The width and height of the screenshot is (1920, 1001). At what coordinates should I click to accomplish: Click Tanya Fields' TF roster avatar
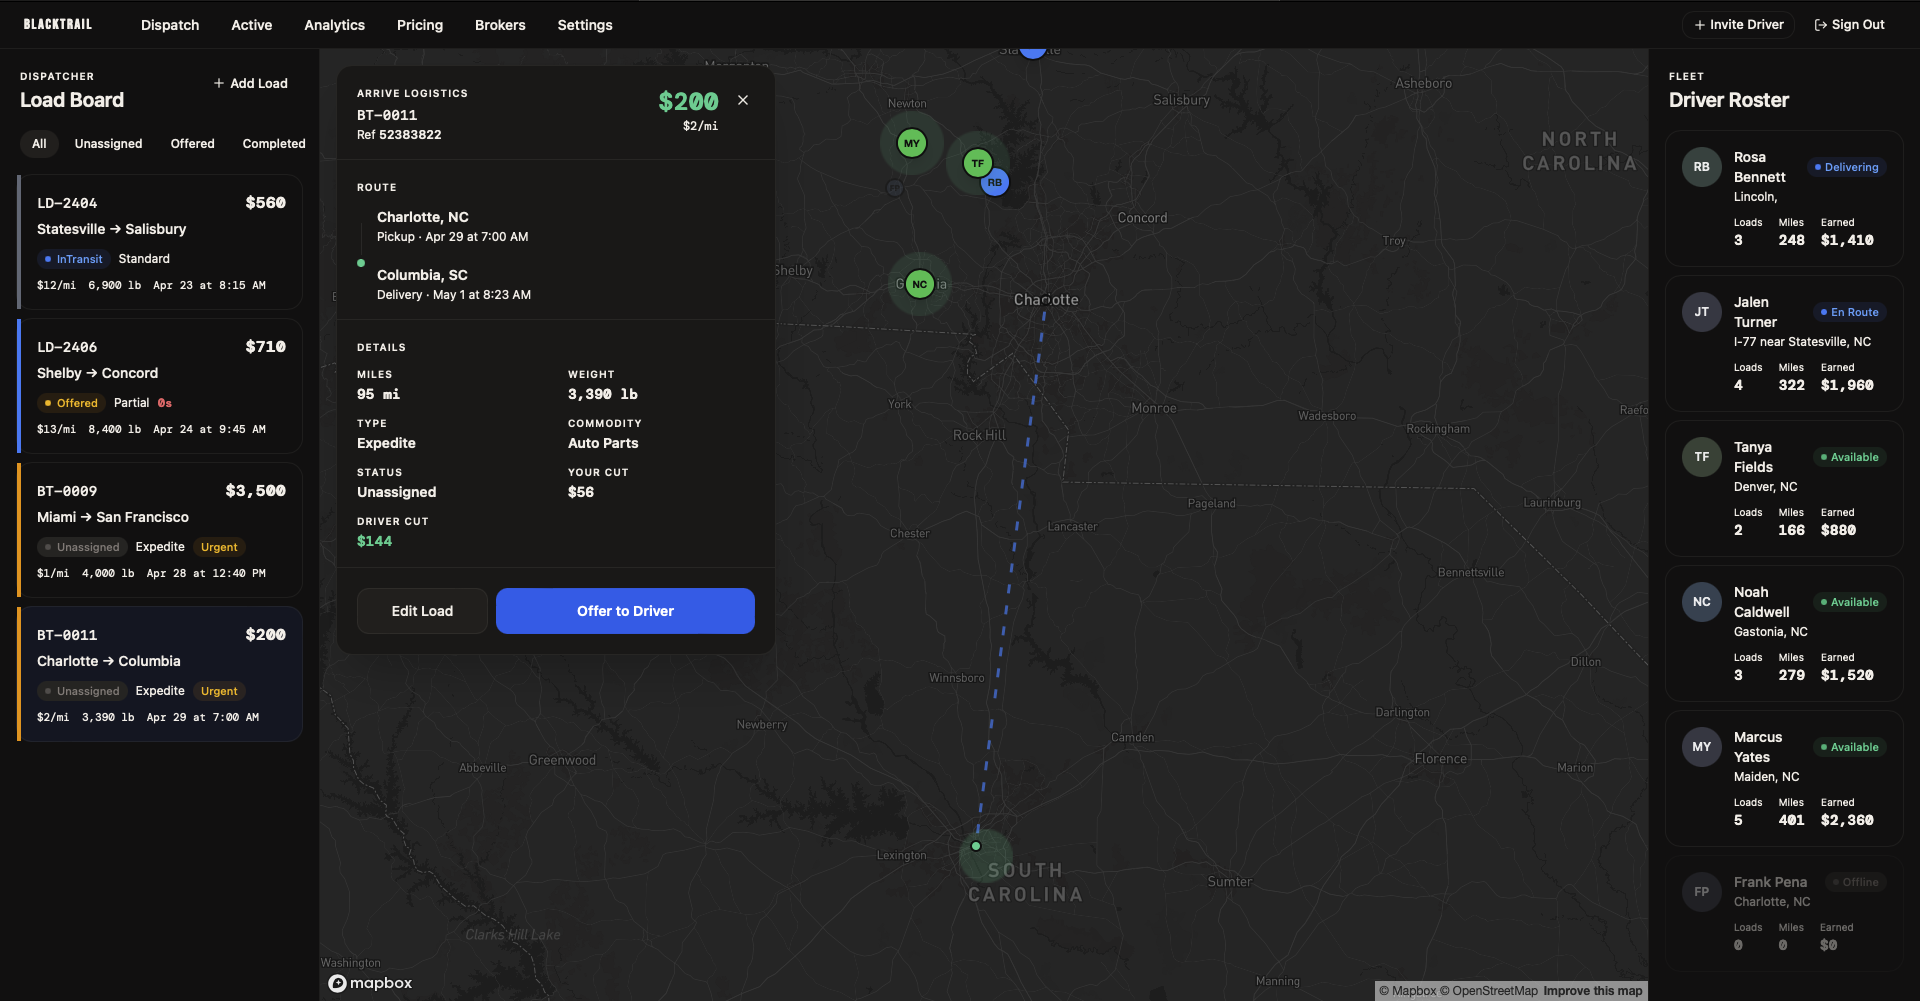pyautogui.click(x=1701, y=457)
